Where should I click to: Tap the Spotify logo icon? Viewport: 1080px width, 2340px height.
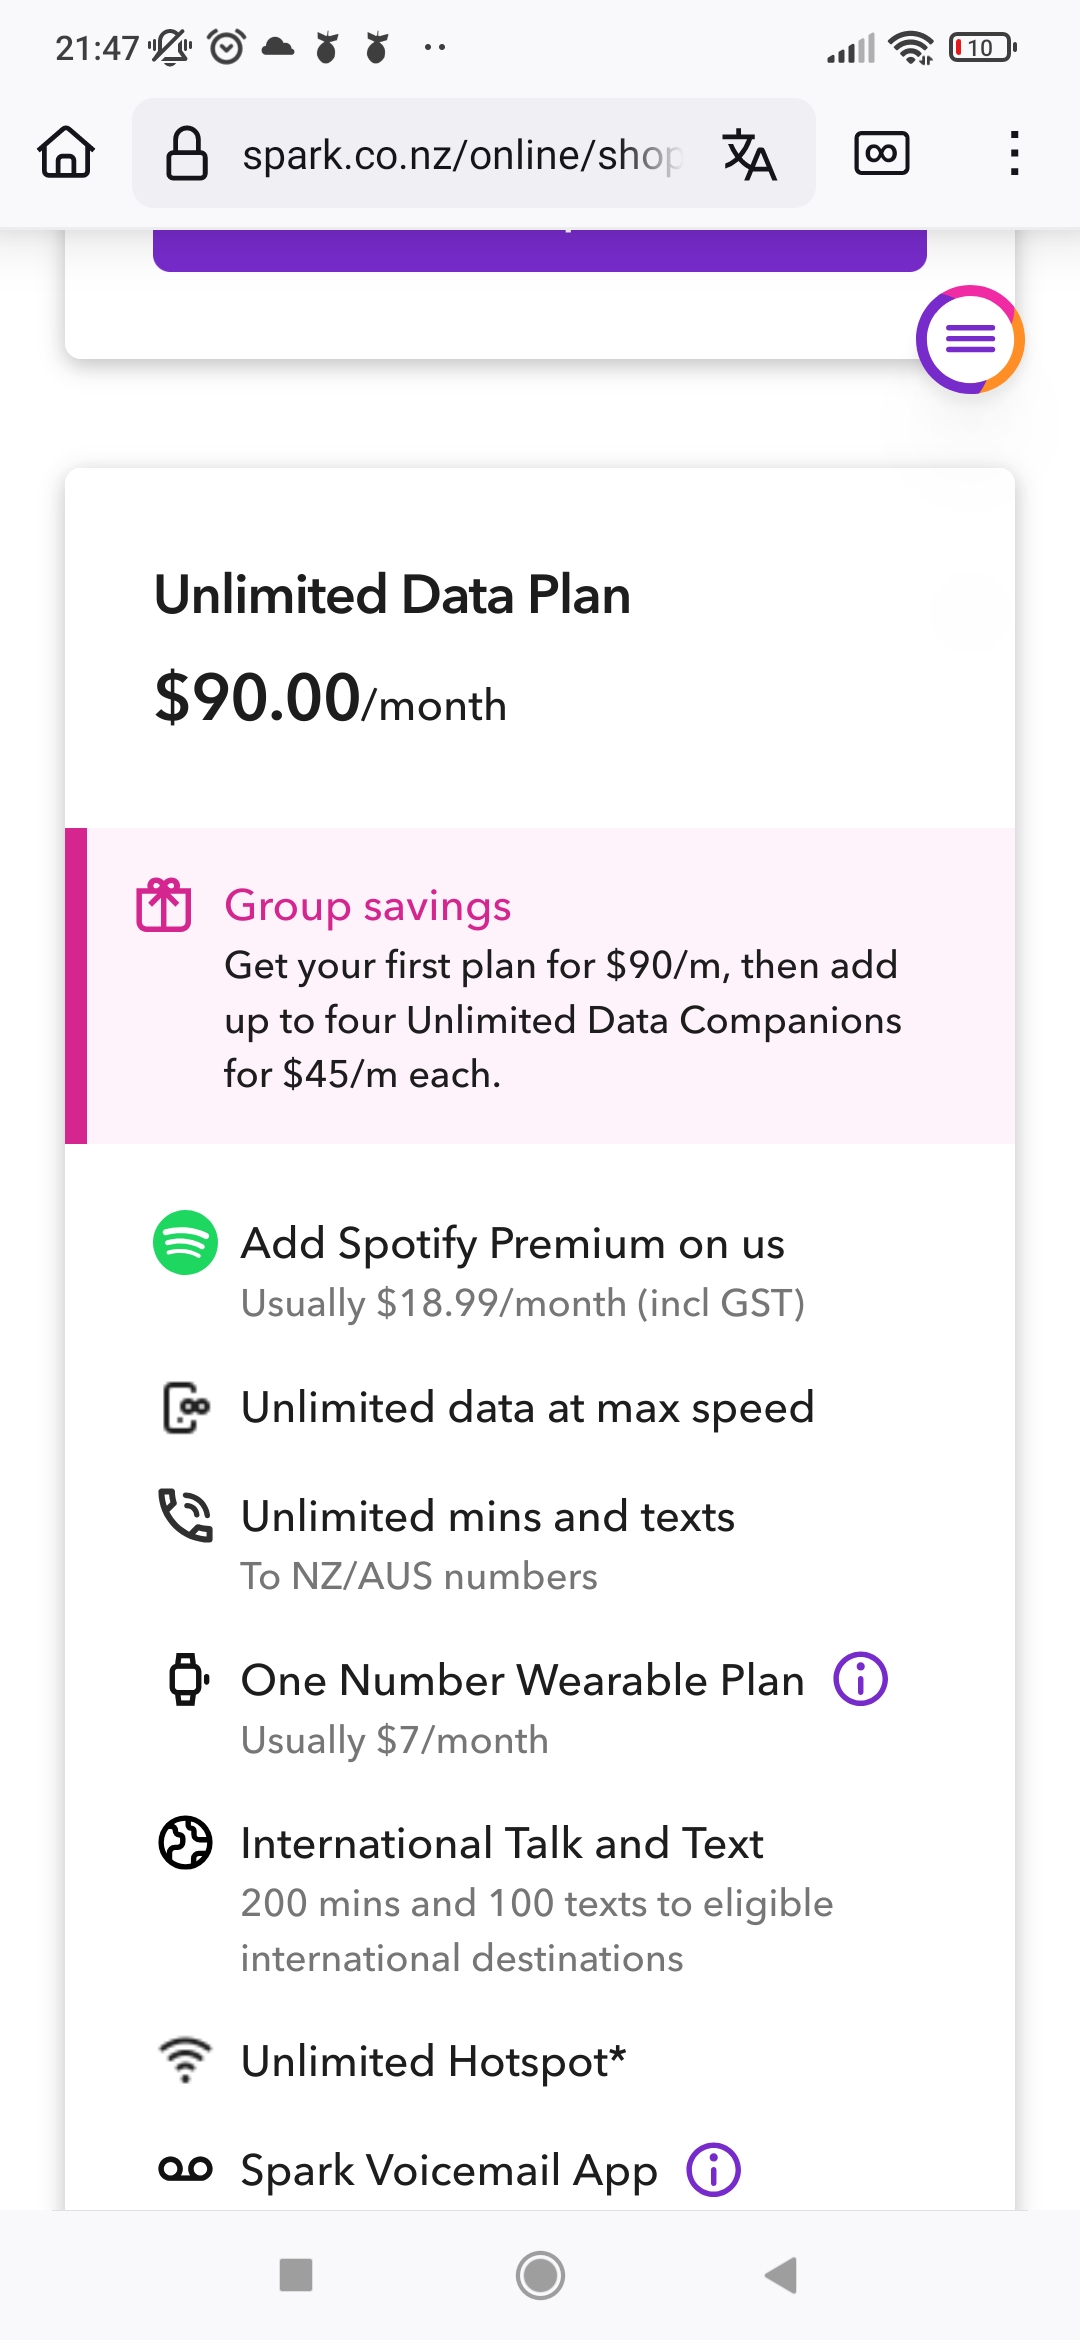click(185, 1243)
